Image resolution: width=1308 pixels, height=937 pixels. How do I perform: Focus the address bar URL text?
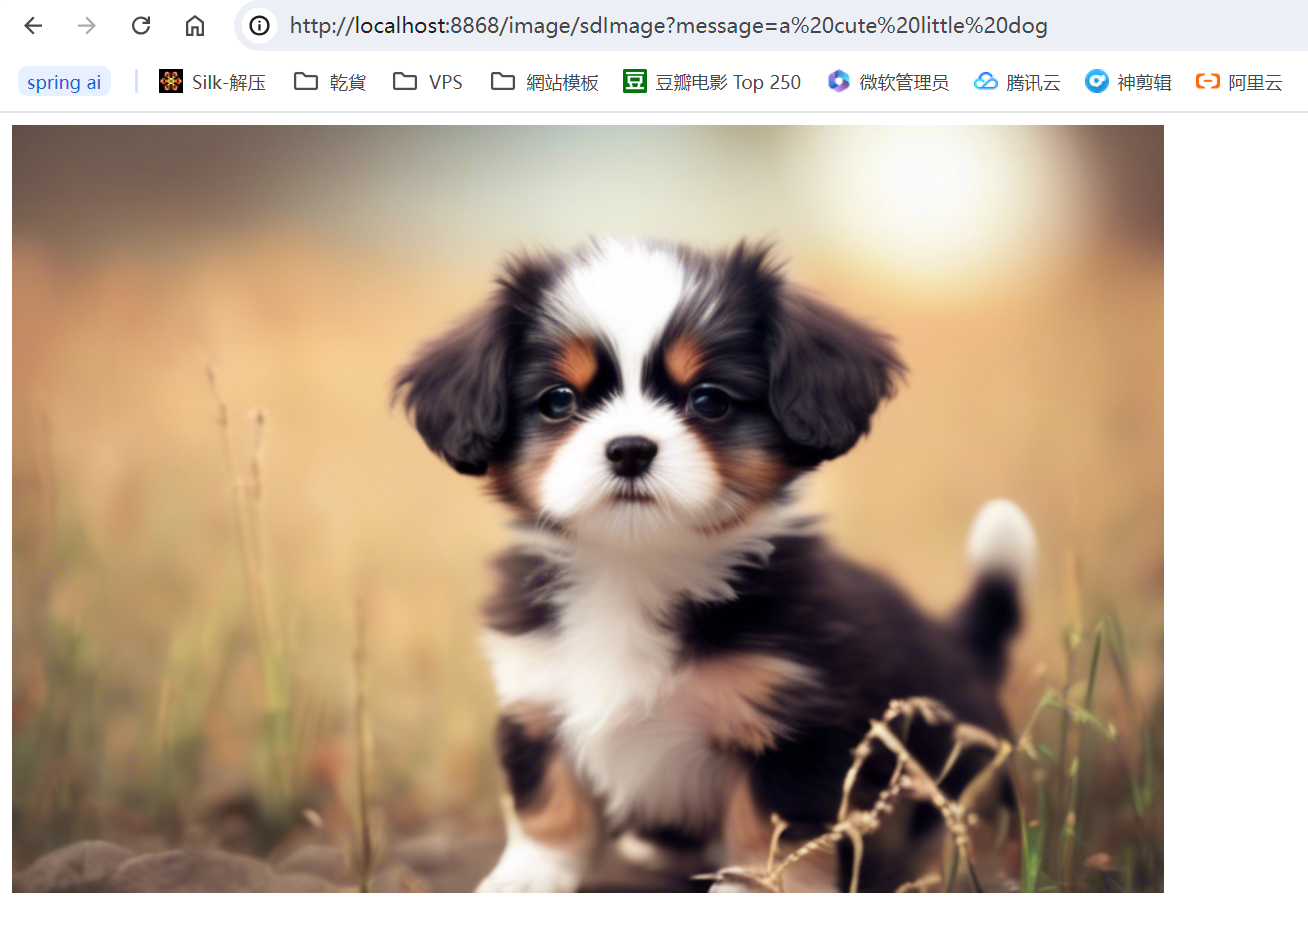[668, 26]
